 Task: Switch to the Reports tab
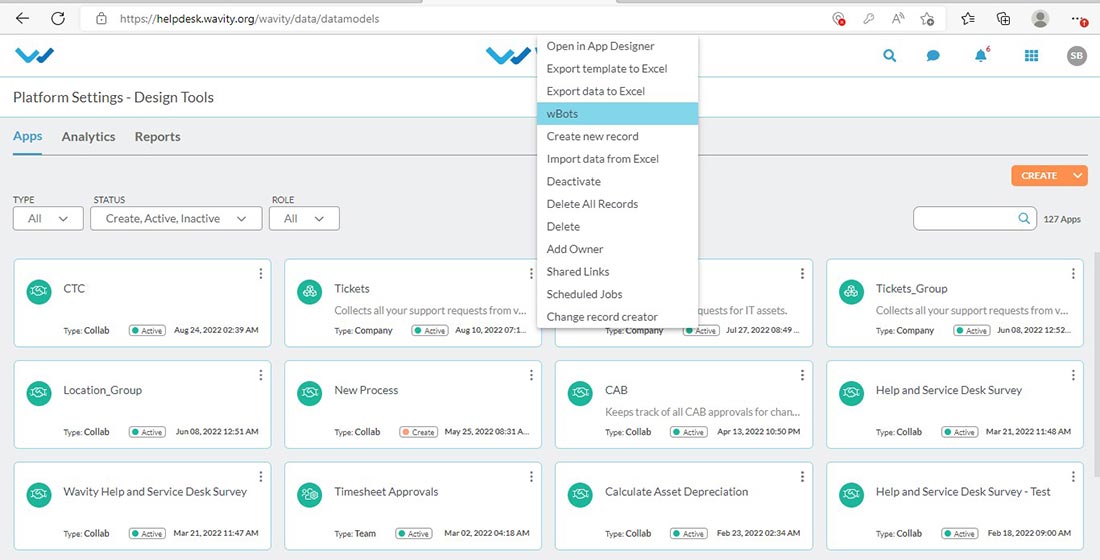[x=157, y=137]
